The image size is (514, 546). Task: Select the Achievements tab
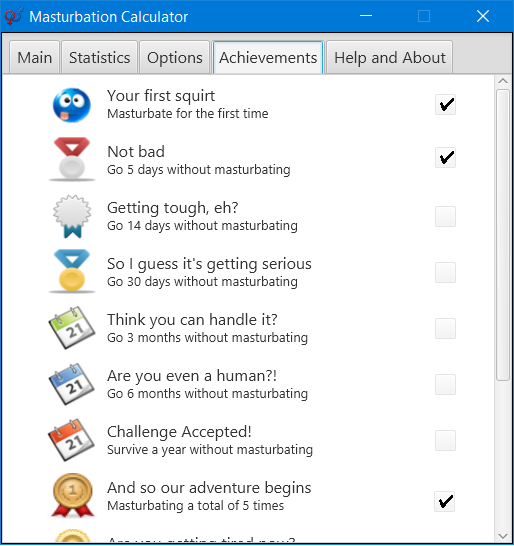click(268, 57)
